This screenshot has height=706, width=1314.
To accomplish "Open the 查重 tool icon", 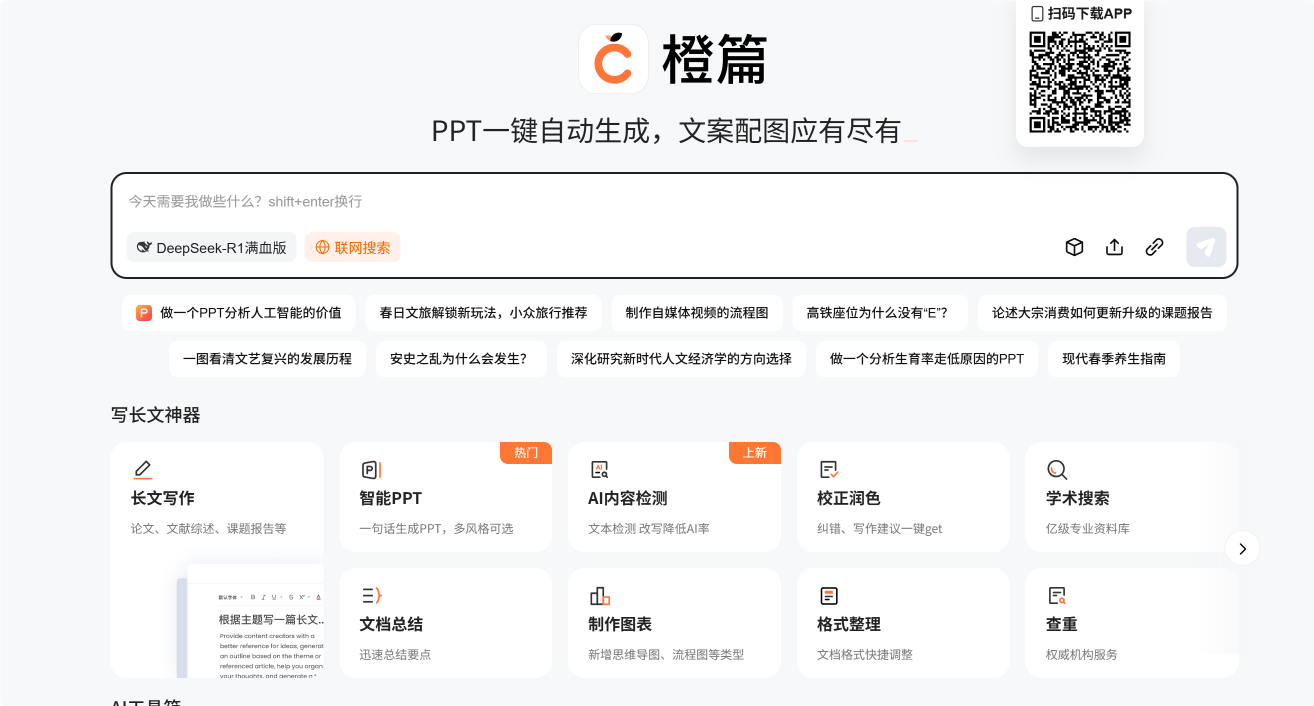I will coord(1057,596).
